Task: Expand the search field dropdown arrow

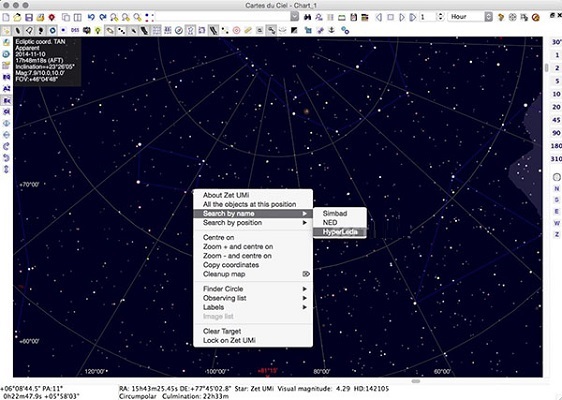Action: coord(295,17)
